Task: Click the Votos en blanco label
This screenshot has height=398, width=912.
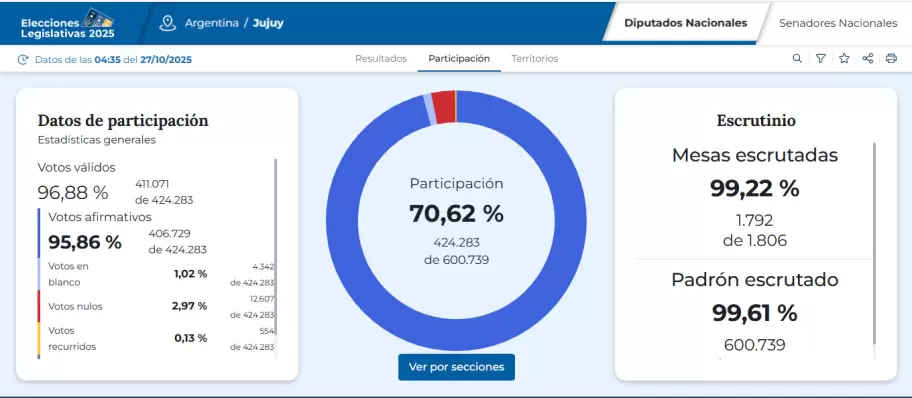Action: tap(68, 274)
